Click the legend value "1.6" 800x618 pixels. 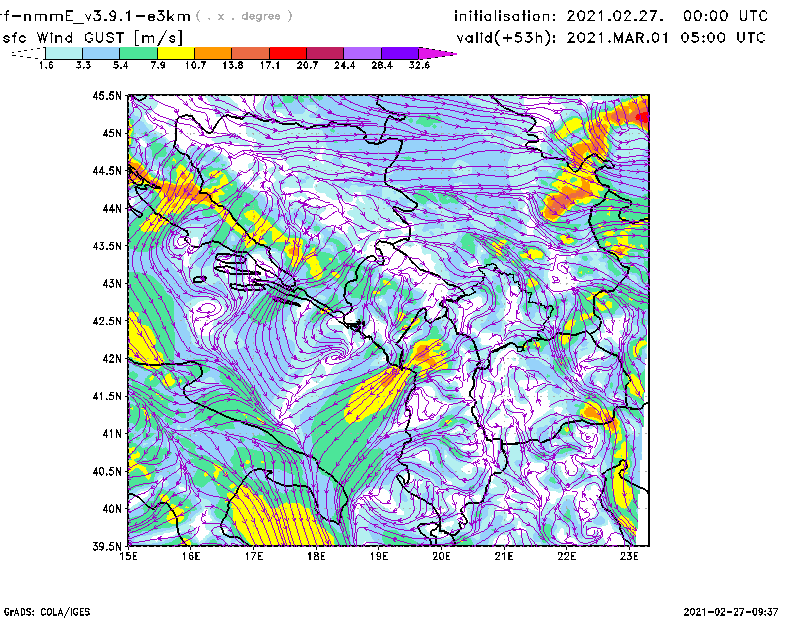point(46,65)
